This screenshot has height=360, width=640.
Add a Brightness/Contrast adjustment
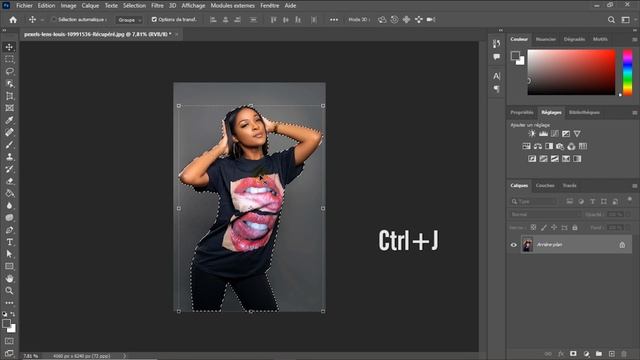pyautogui.click(x=532, y=133)
